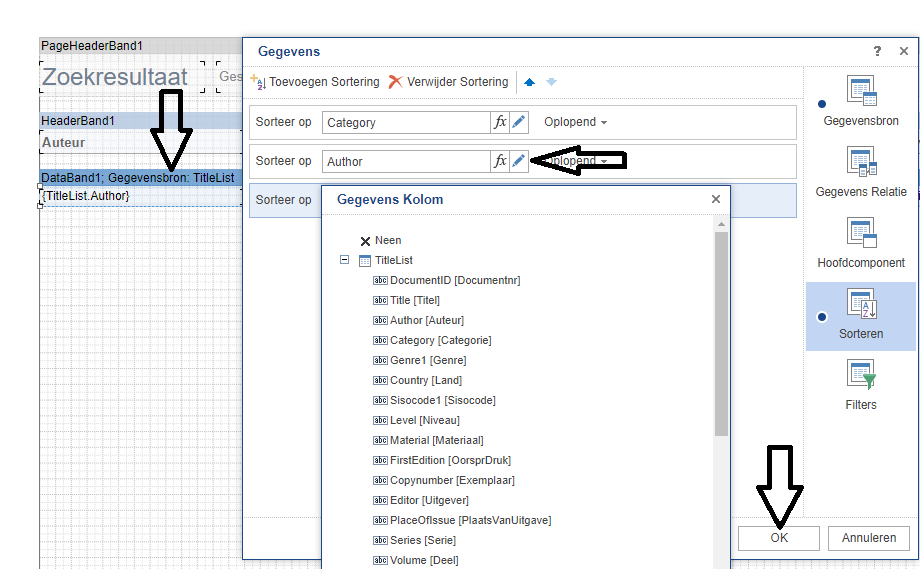
Task: Move sorting down with down arrow
Action: [x=551, y=82]
